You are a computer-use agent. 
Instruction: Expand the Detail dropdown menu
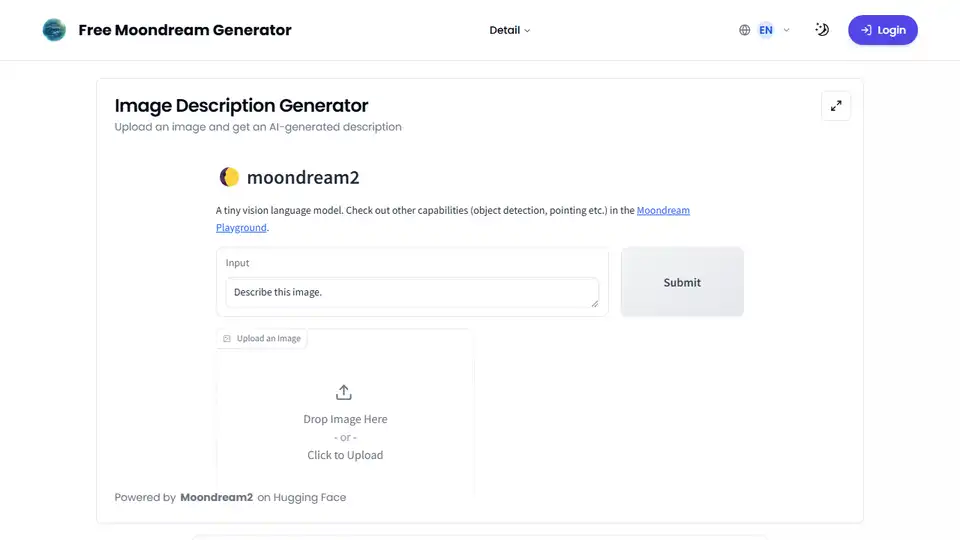click(510, 30)
